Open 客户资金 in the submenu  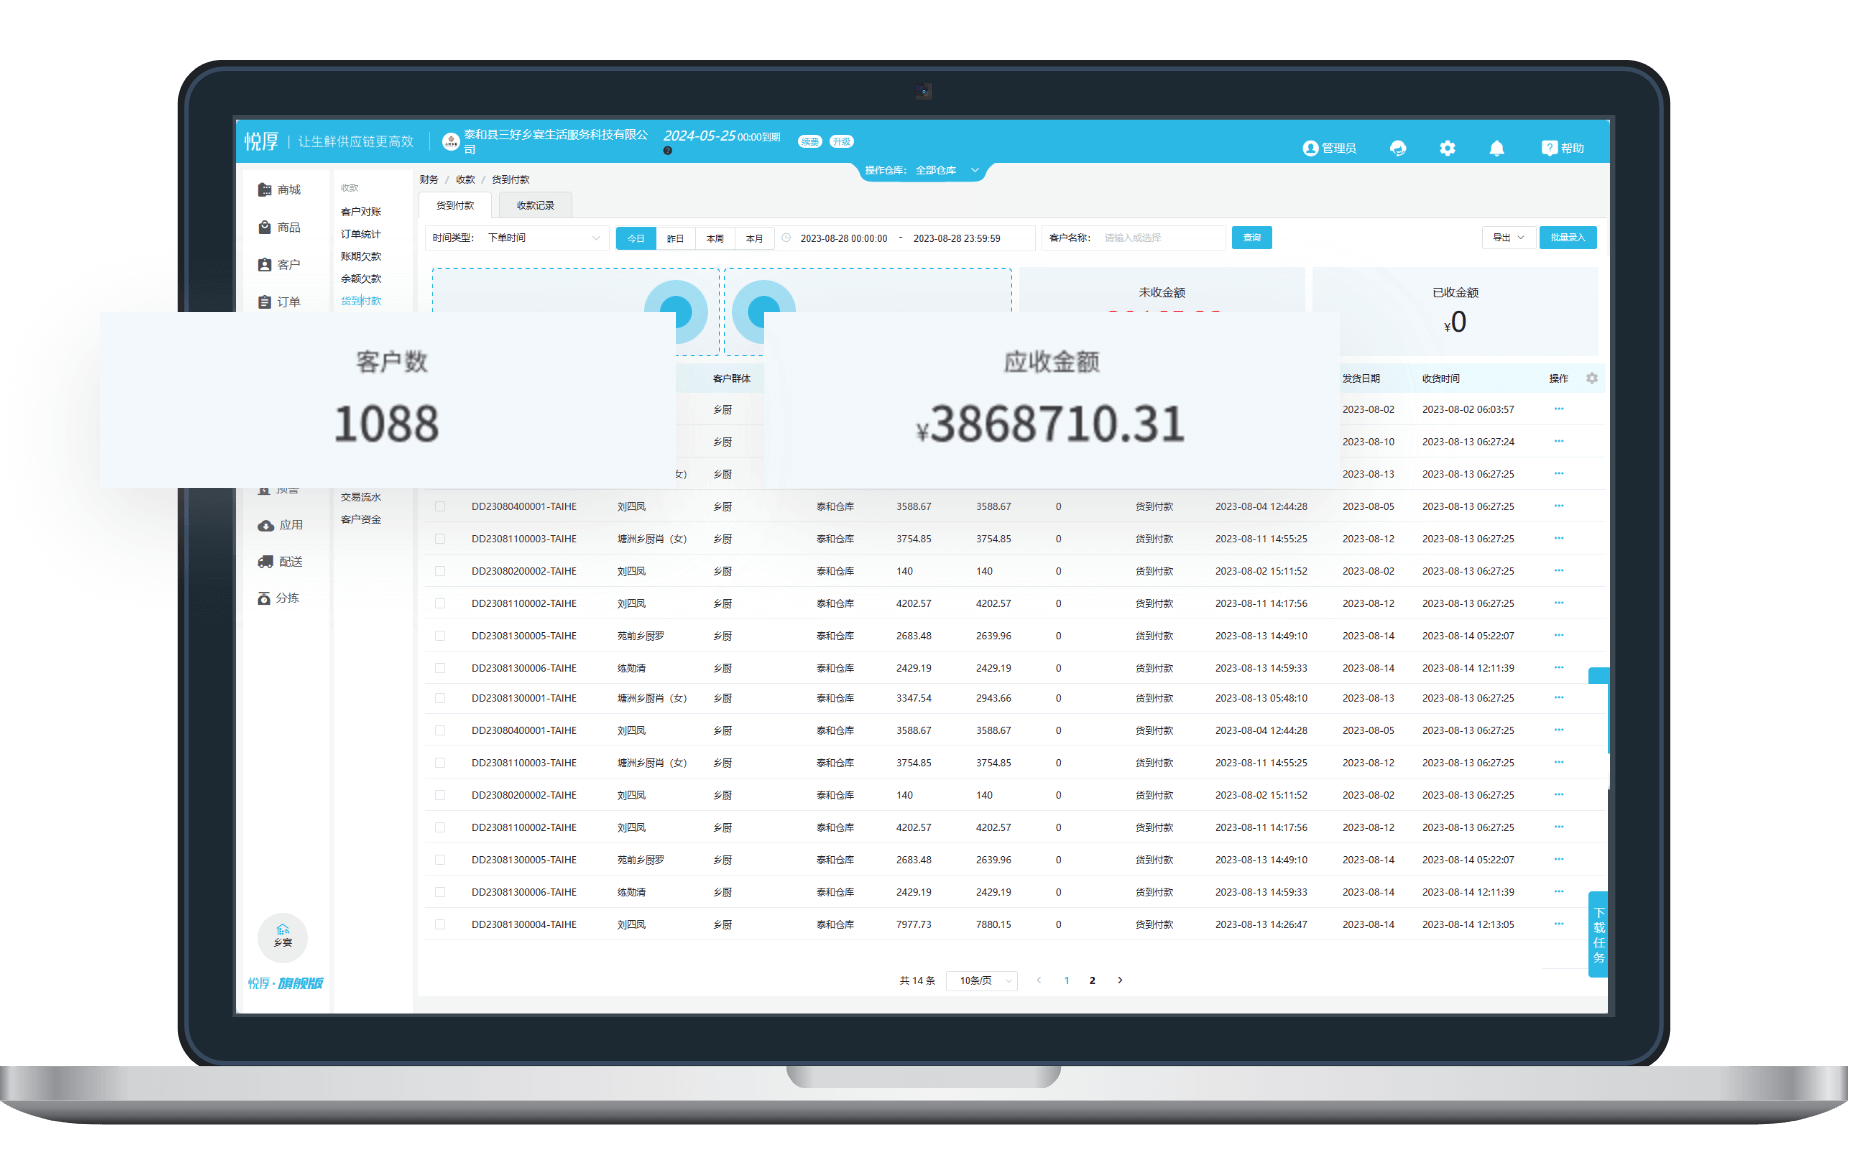tap(361, 520)
